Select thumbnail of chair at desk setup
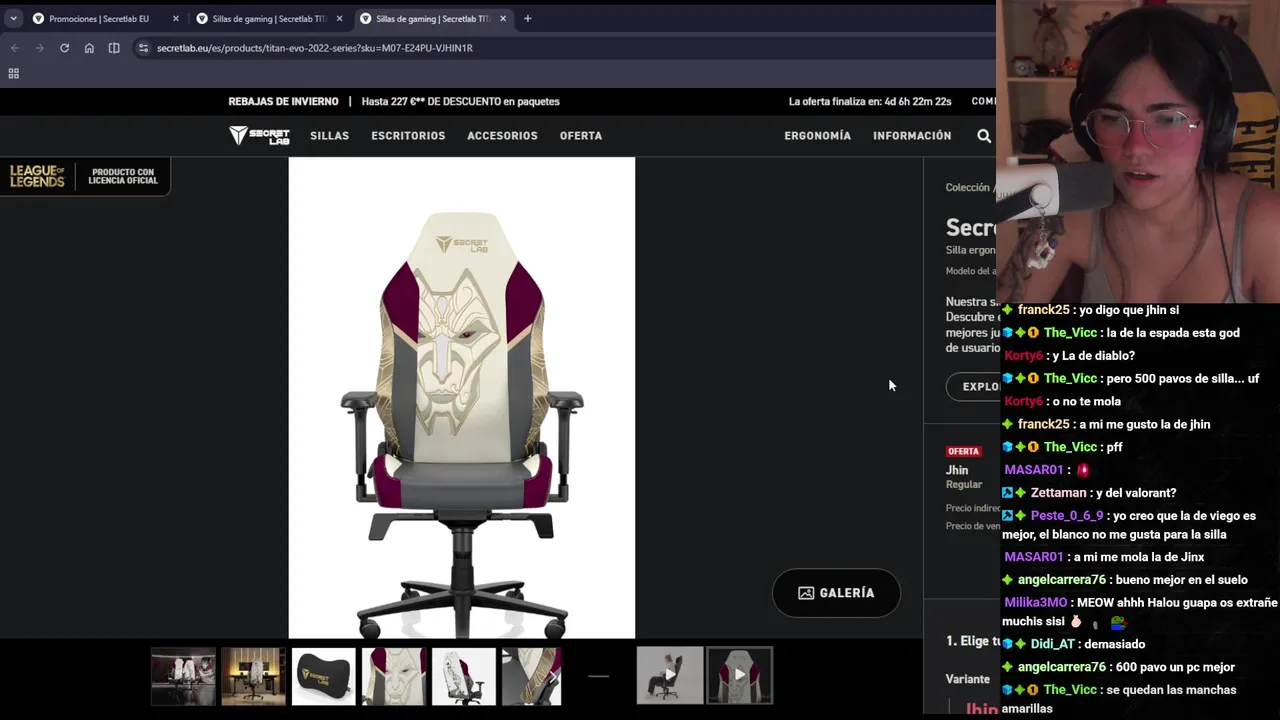Image resolution: width=1280 pixels, height=720 pixels. [253, 676]
